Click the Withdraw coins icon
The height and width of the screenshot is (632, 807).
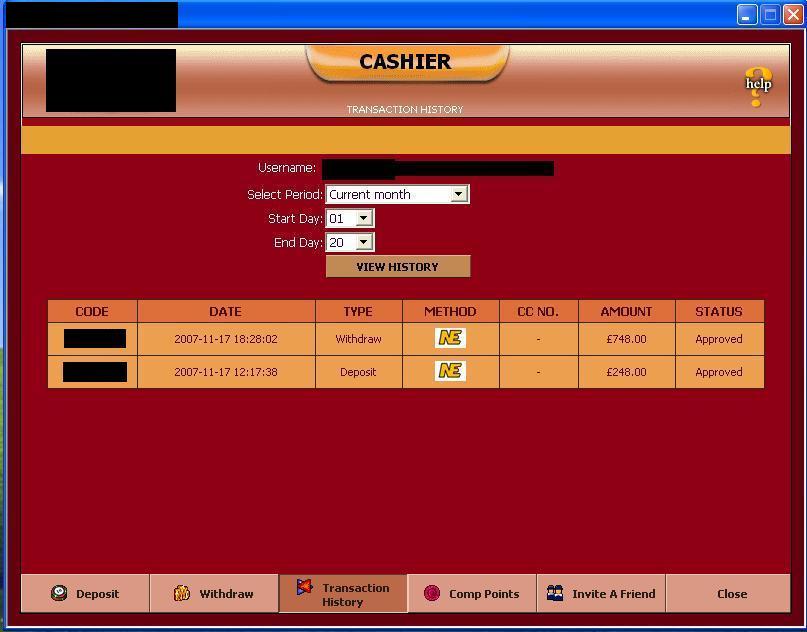[182, 593]
